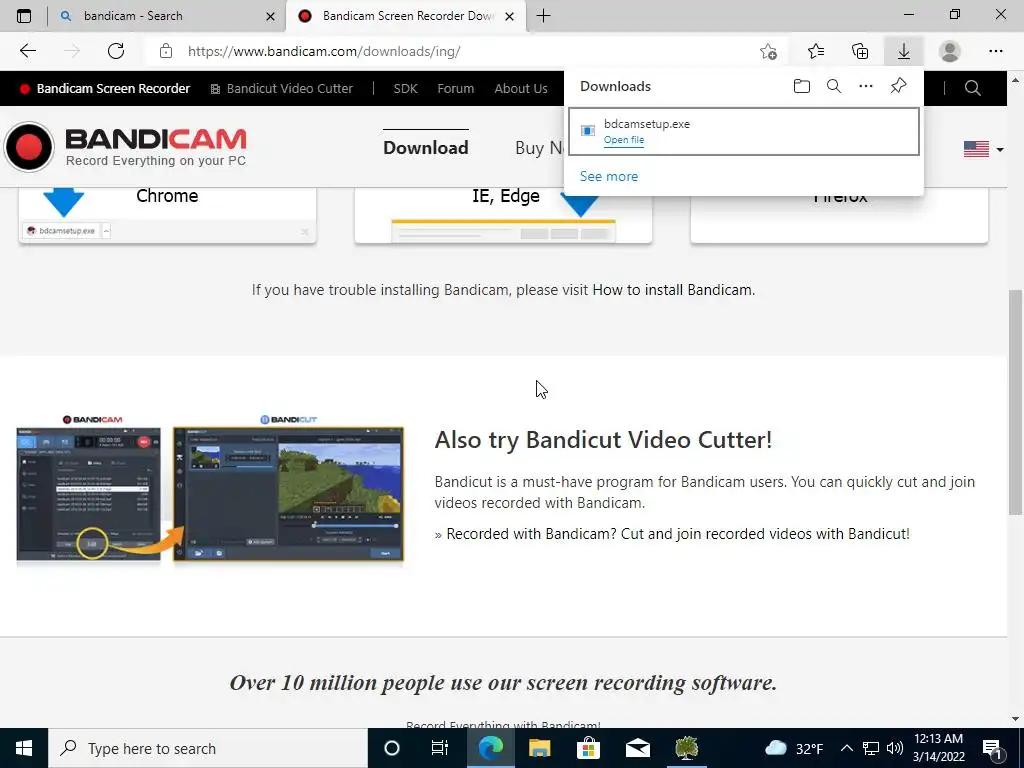Close the bandicam - Search tab
The width and height of the screenshot is (1024, 768).
tap(270, 16)
